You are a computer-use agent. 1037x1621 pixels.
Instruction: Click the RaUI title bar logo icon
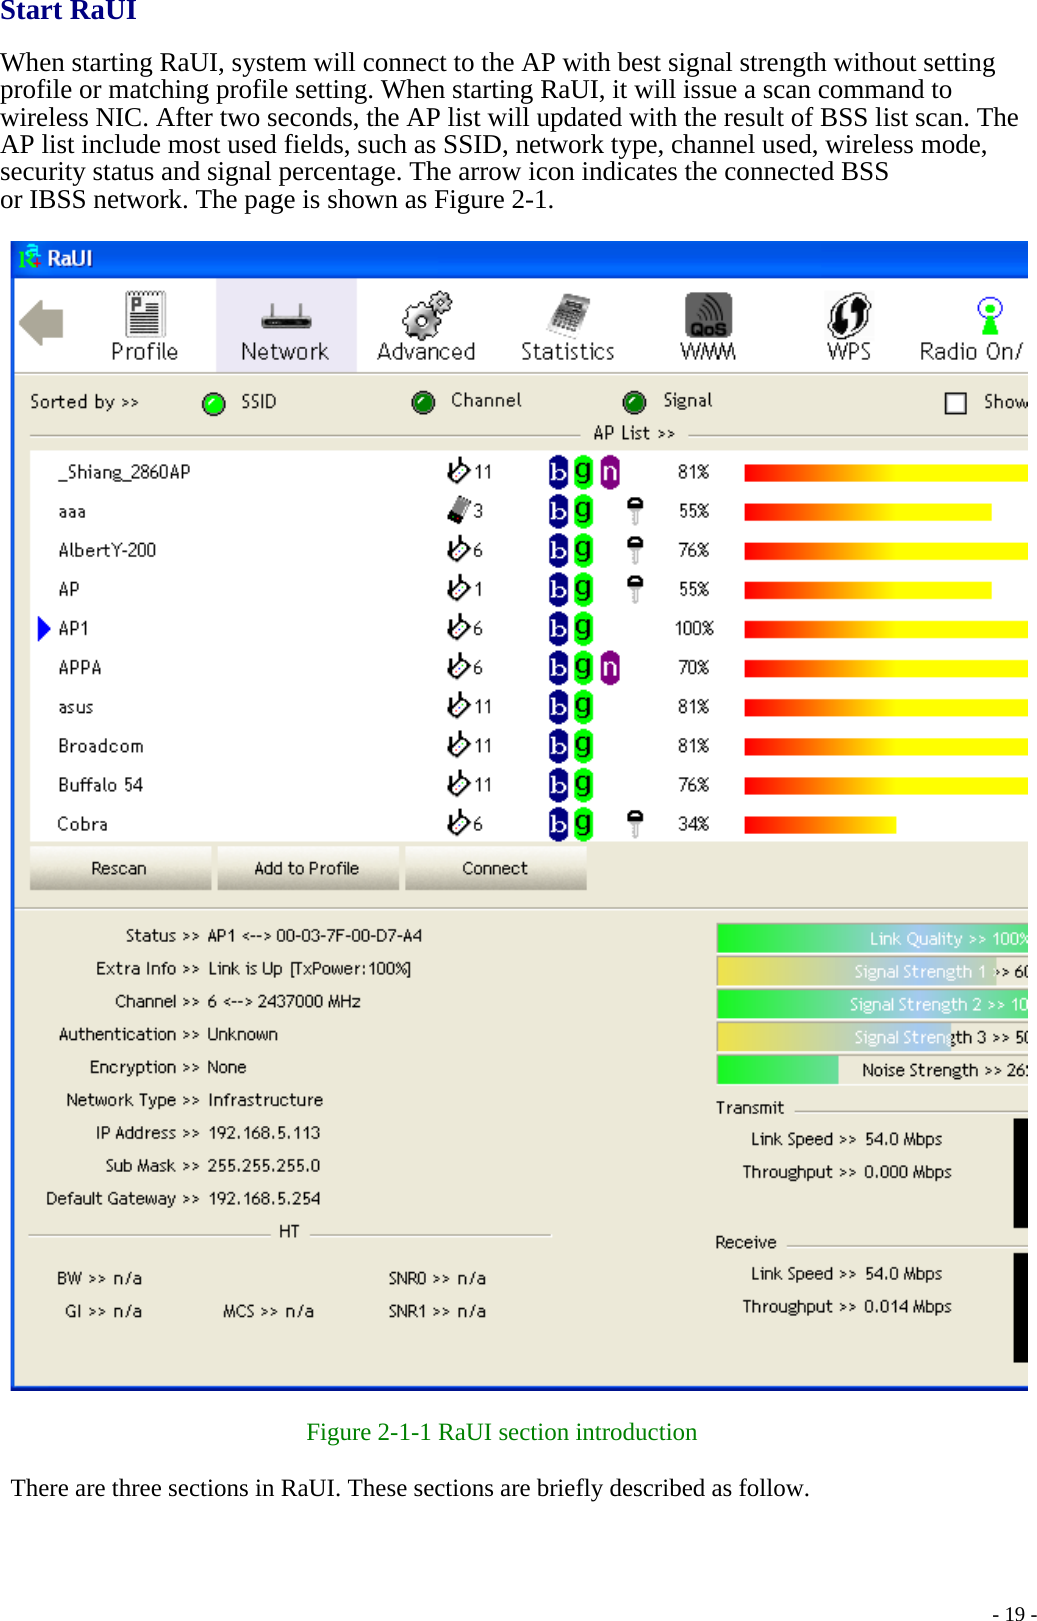29,257
